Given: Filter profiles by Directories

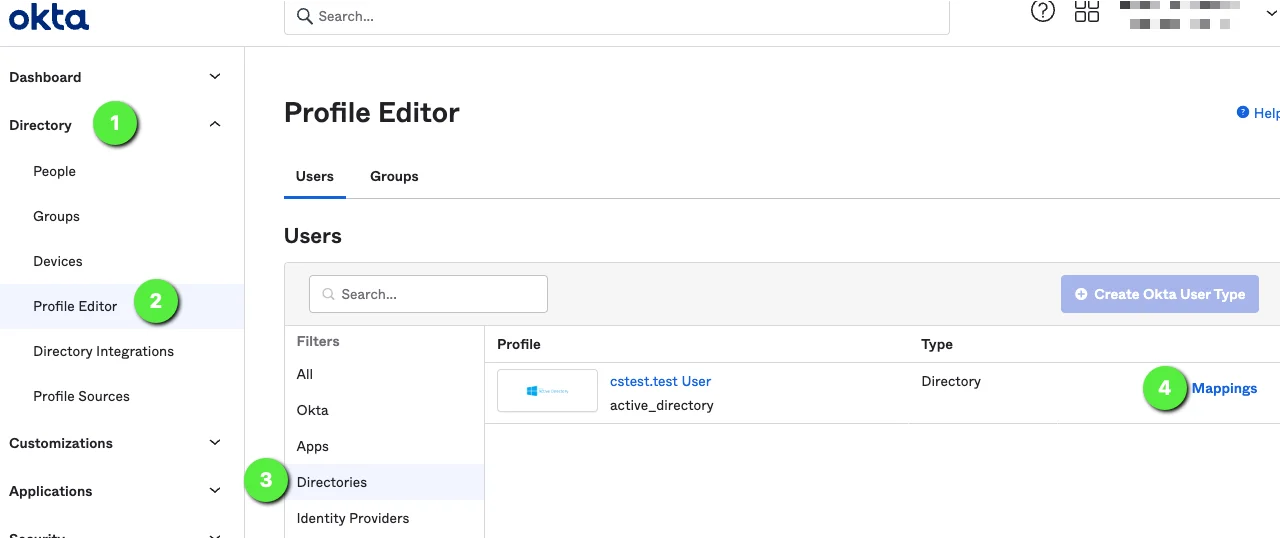Looking at the screenshot, I should 384,482.
